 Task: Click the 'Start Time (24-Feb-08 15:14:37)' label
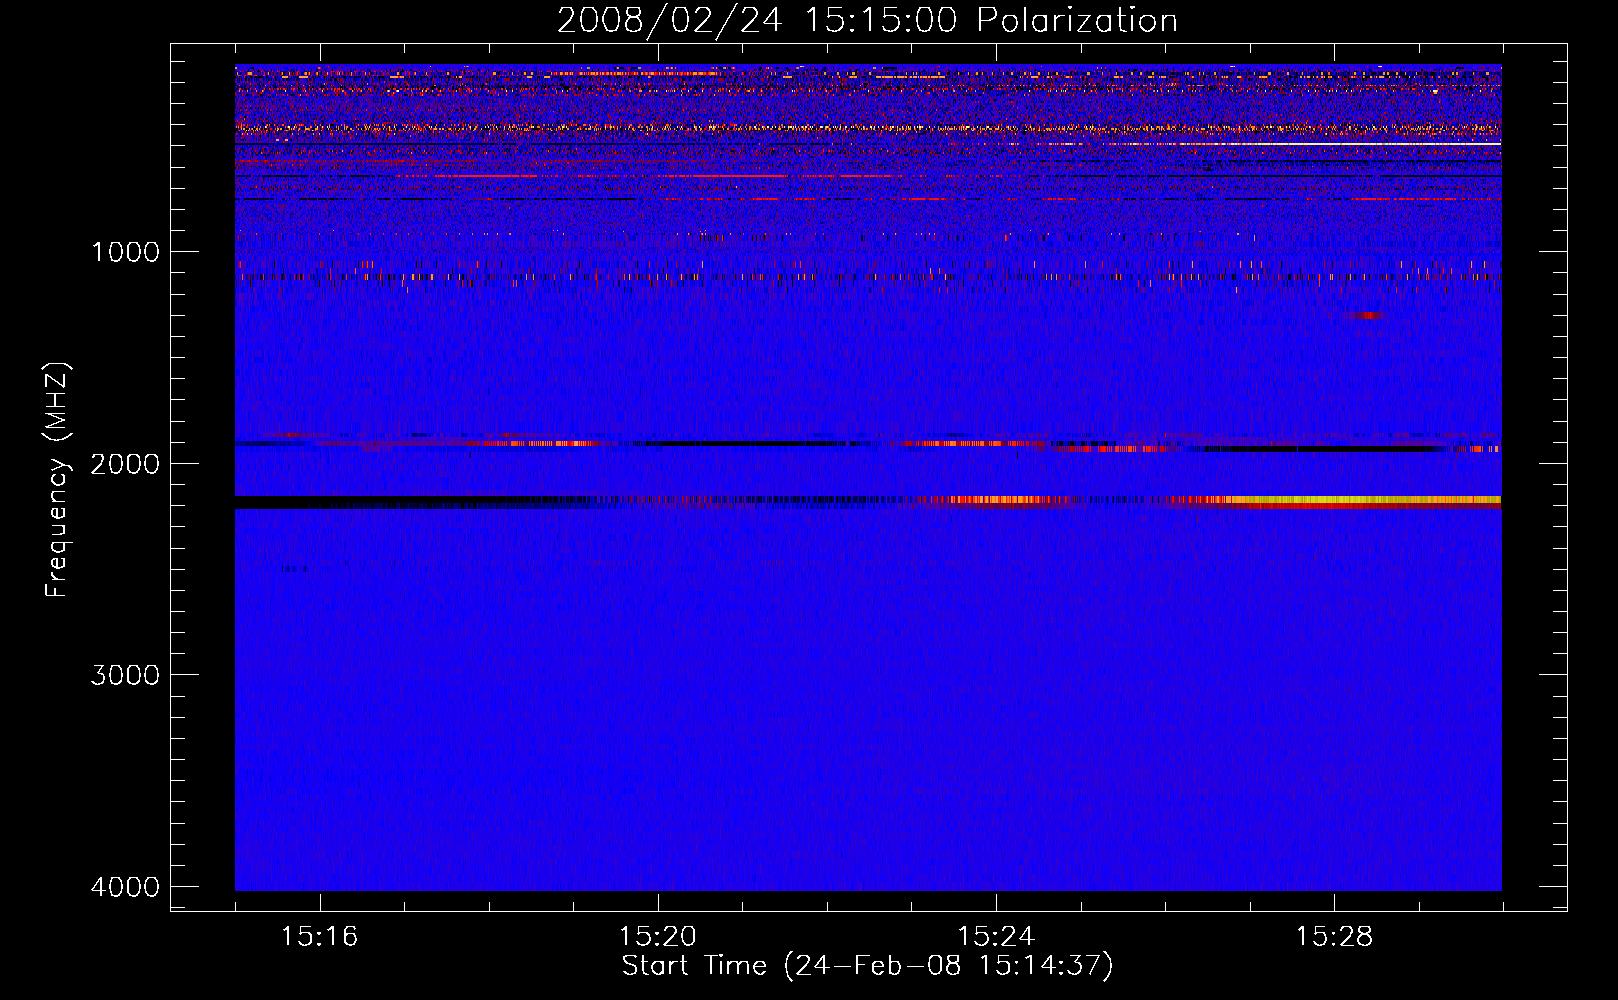[x=867, y=966]
